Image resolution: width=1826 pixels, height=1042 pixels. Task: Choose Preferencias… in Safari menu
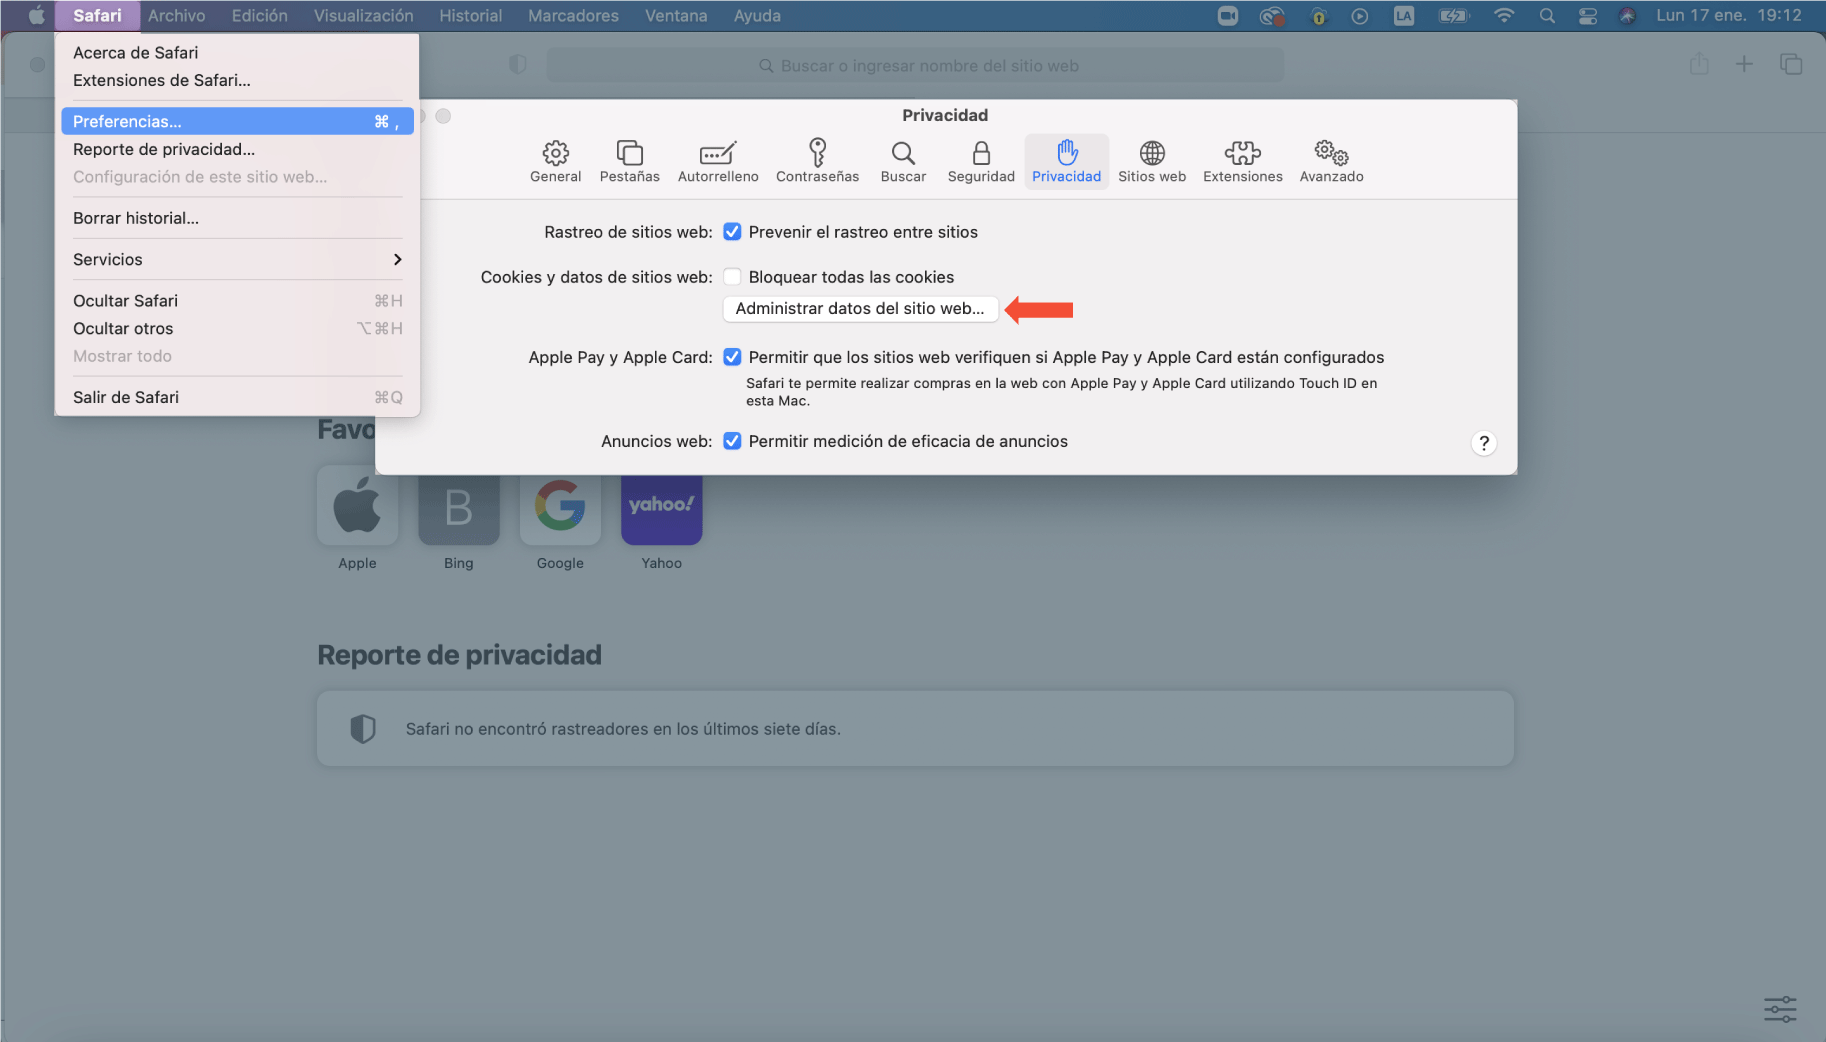coord(237,121)
